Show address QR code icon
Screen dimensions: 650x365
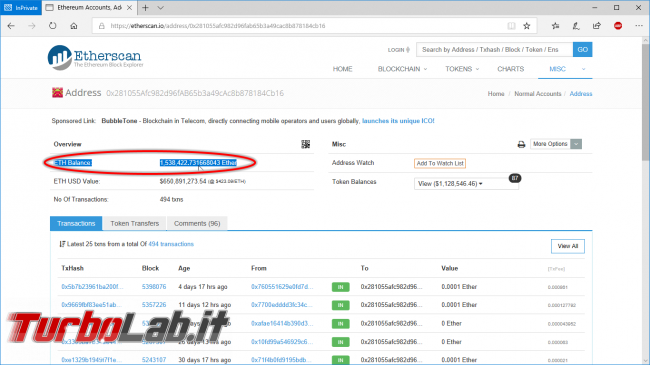click(x=306, y=144)
